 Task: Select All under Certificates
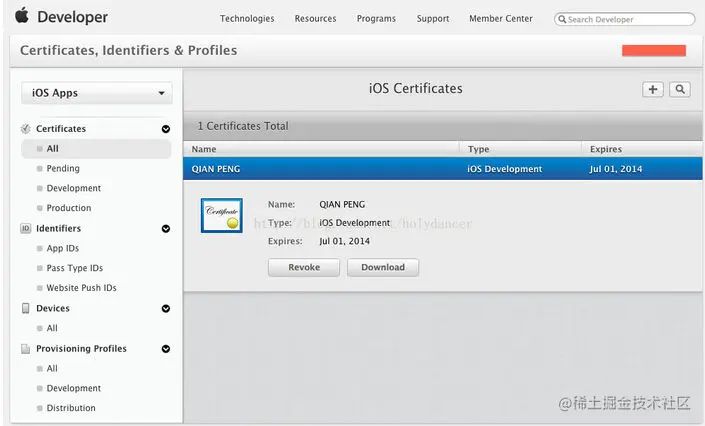(x=96, y=149)
